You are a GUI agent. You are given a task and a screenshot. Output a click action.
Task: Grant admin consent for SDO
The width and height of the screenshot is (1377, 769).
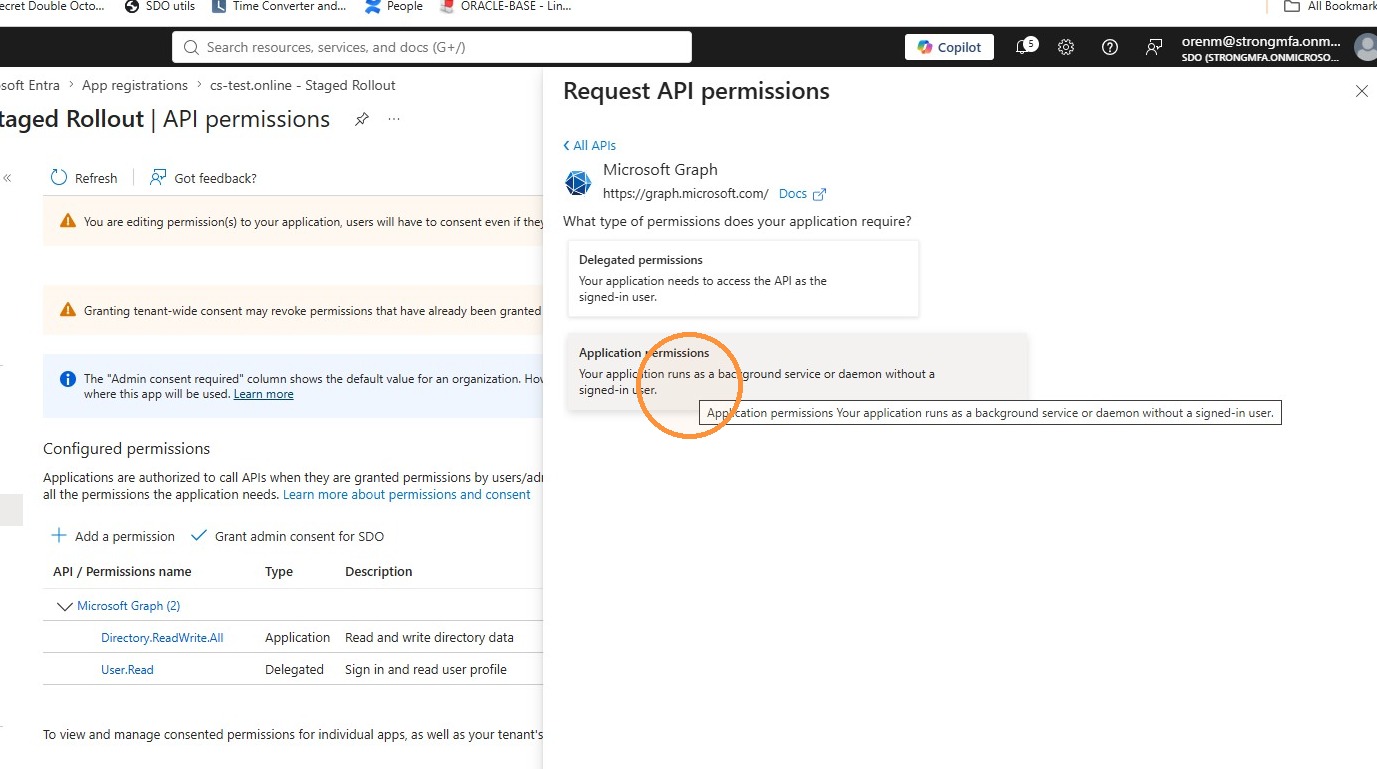[x=287, y=536]
